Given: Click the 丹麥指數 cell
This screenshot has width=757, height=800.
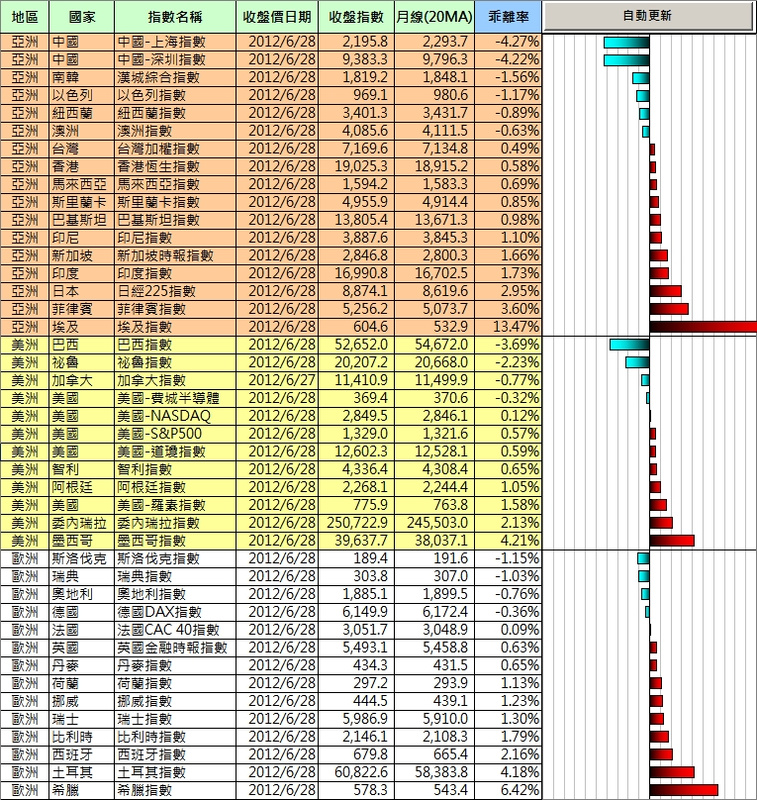Looking at the screenshot, I should (x=175, y=666).
